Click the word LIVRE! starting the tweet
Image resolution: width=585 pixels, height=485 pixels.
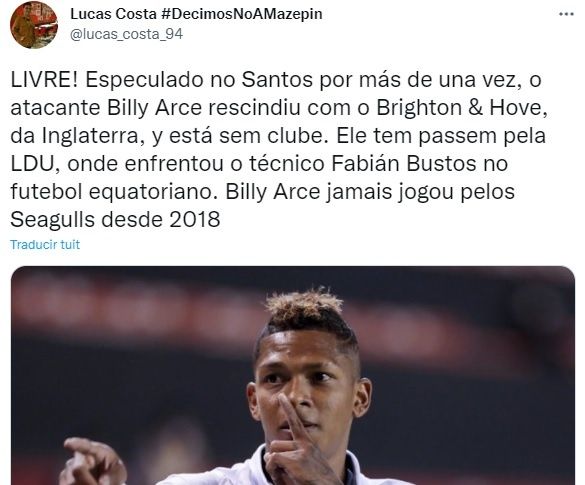click(44, 80)
